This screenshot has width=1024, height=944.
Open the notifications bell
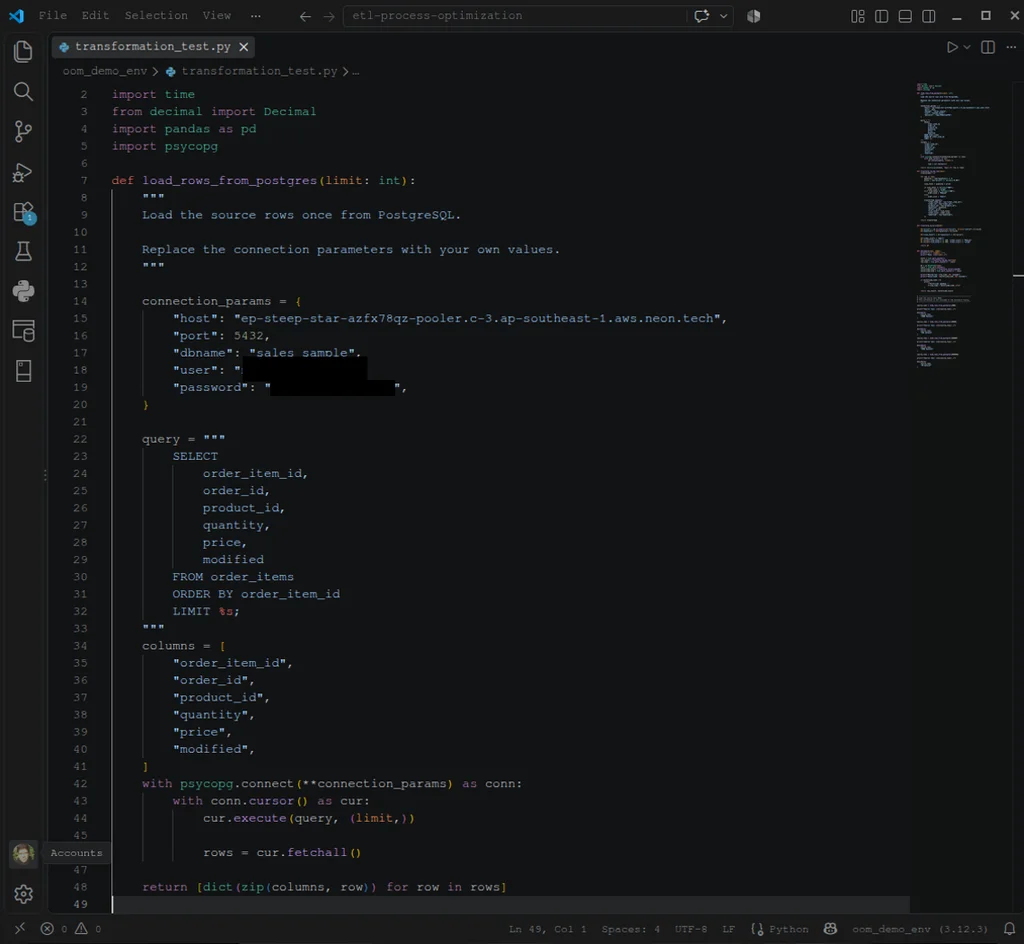tap(1009, 928)
